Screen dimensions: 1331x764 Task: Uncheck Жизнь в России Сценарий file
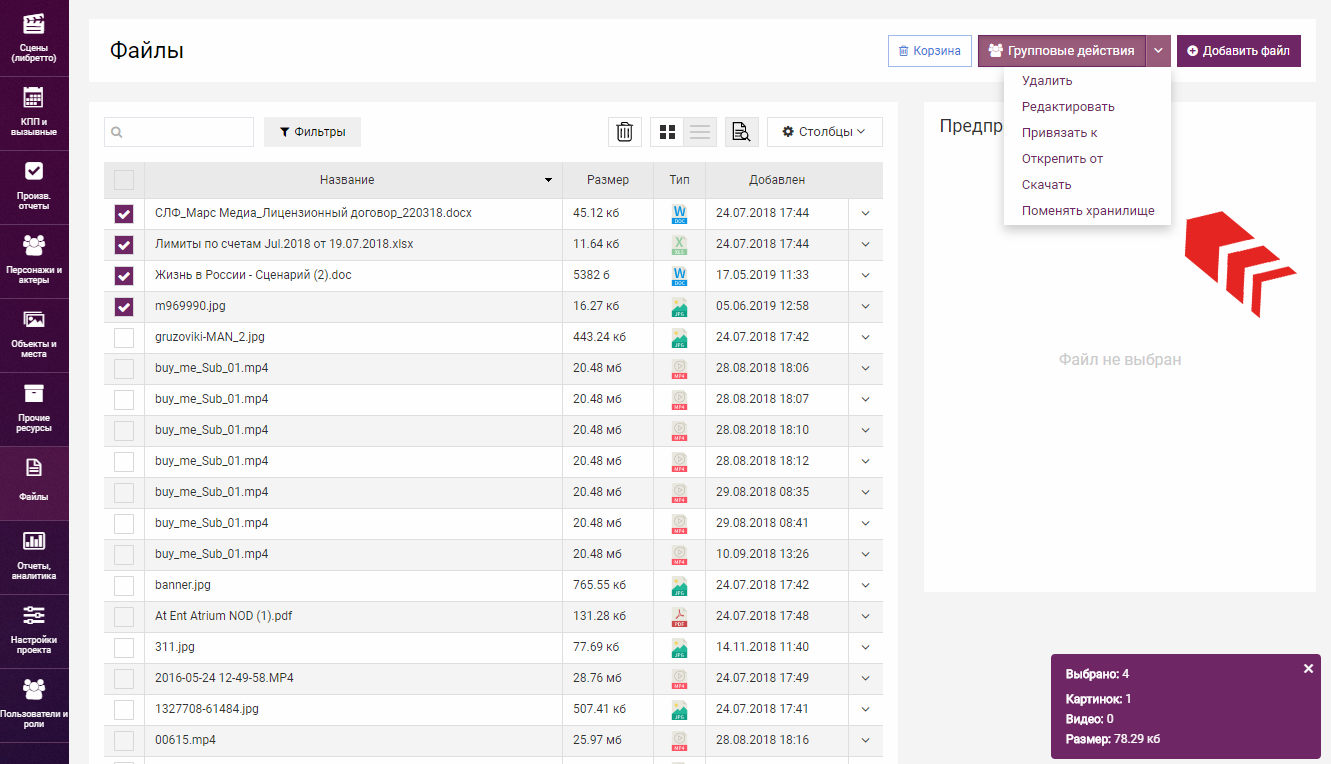coord(124,275)
